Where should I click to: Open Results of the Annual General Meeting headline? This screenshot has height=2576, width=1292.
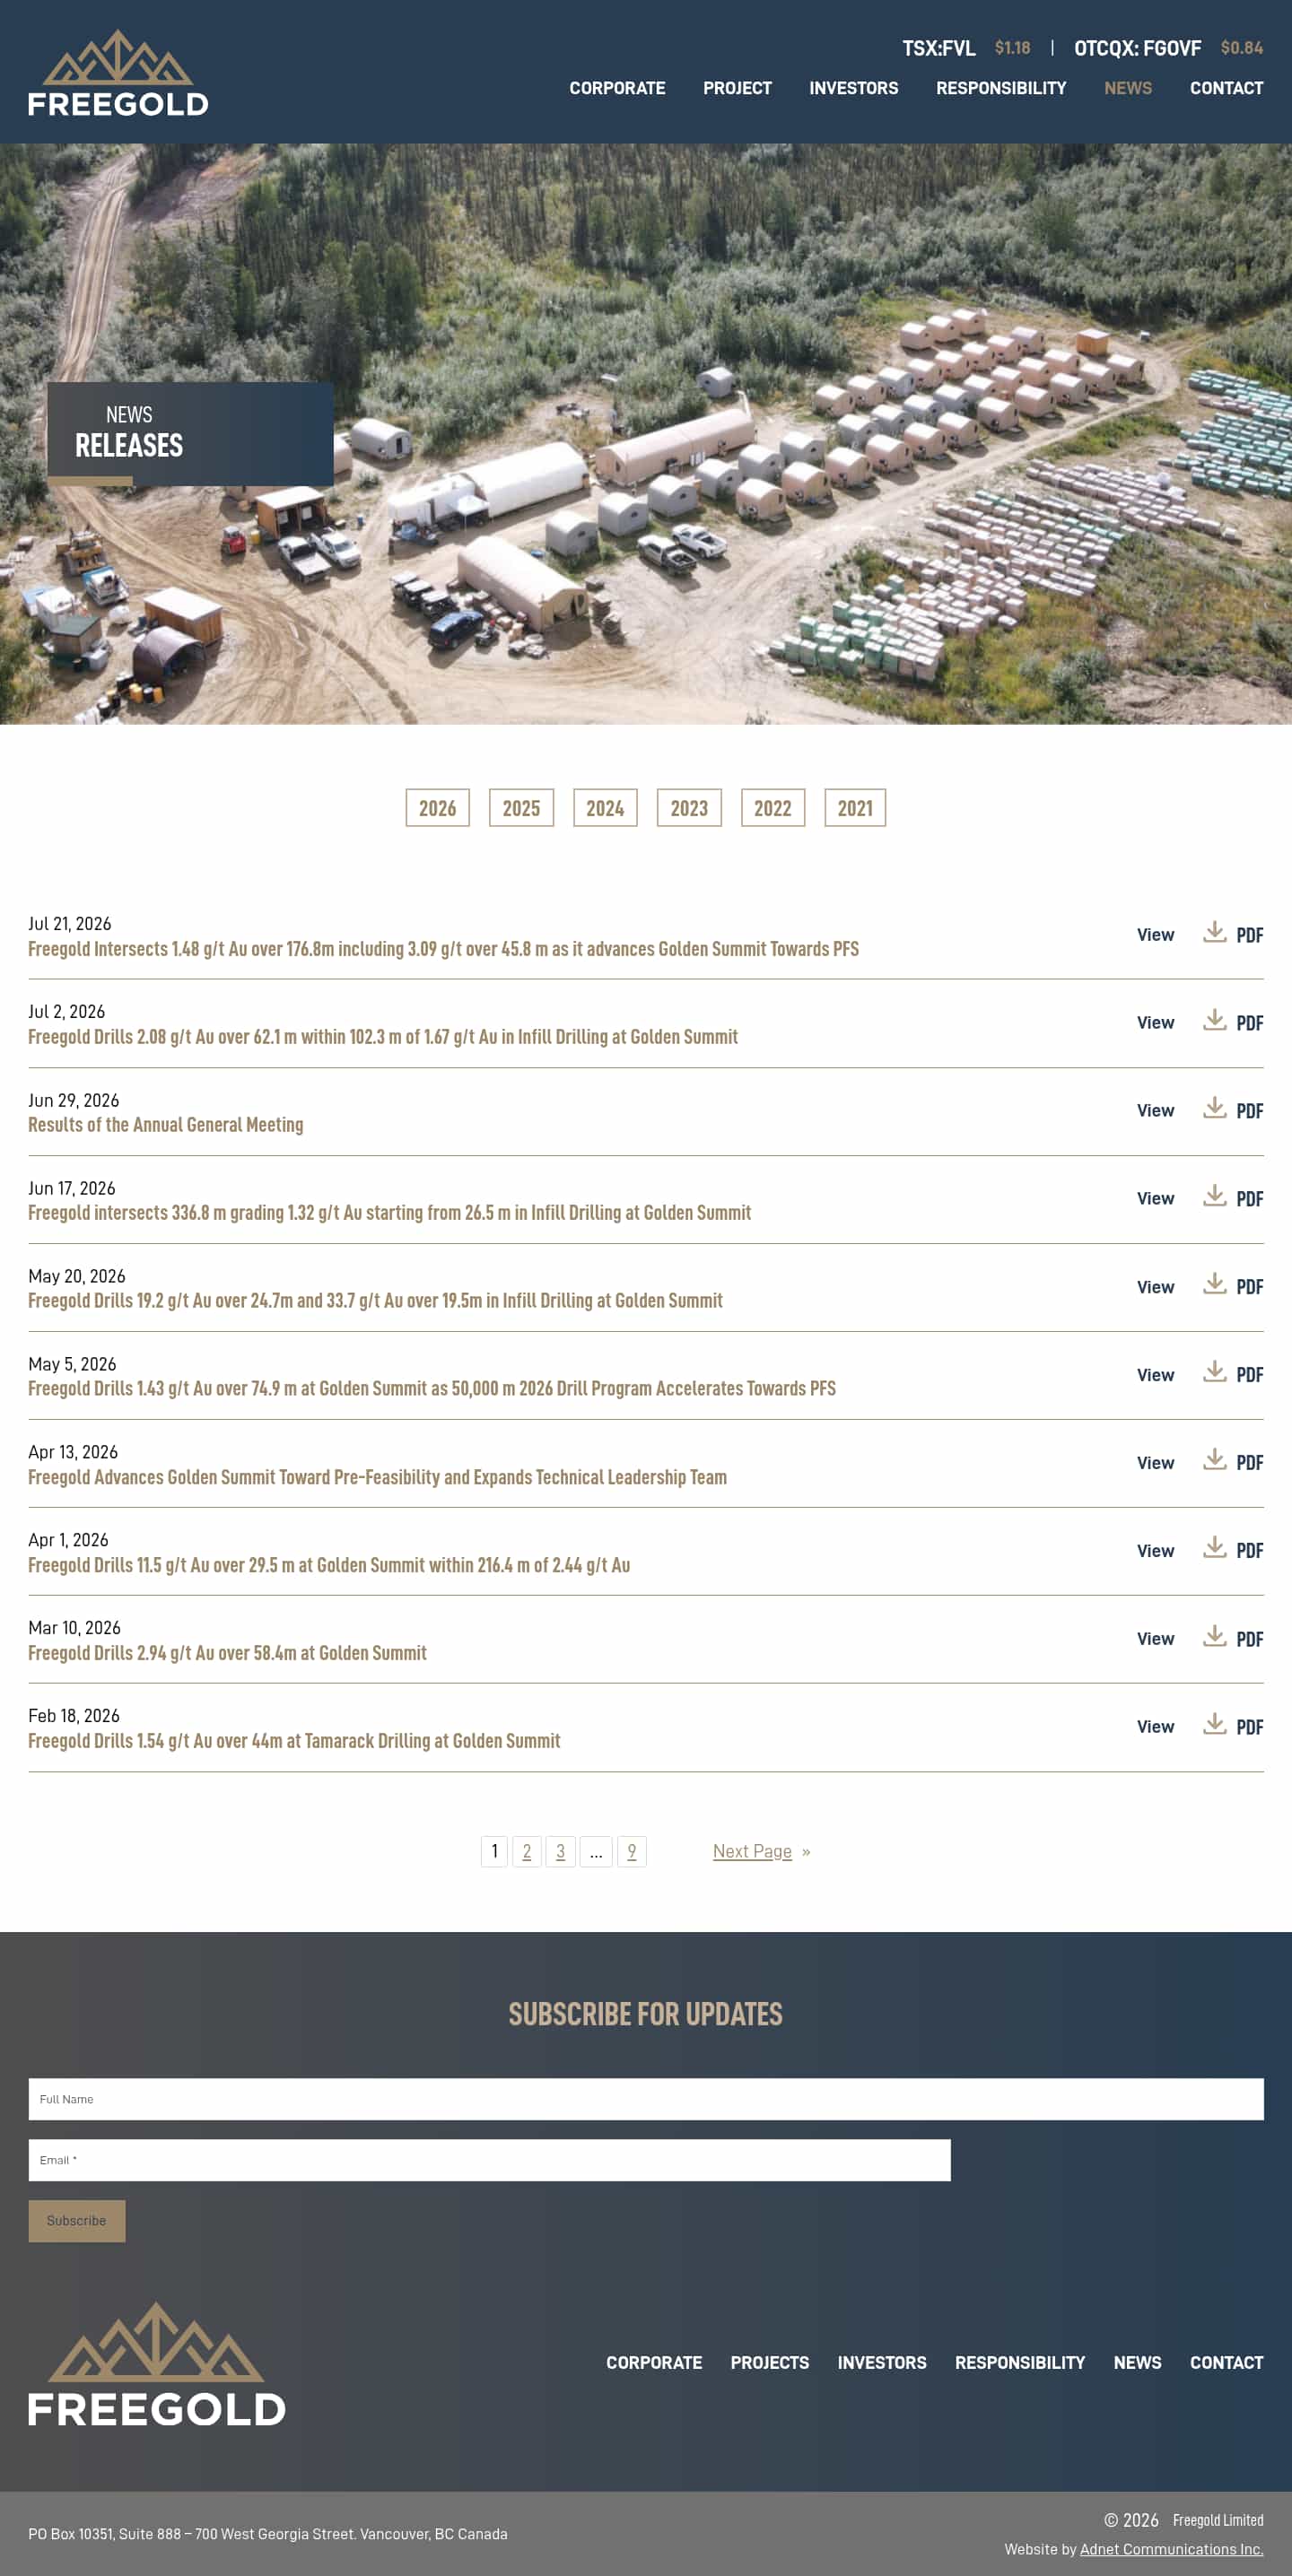click(165, 1125)
